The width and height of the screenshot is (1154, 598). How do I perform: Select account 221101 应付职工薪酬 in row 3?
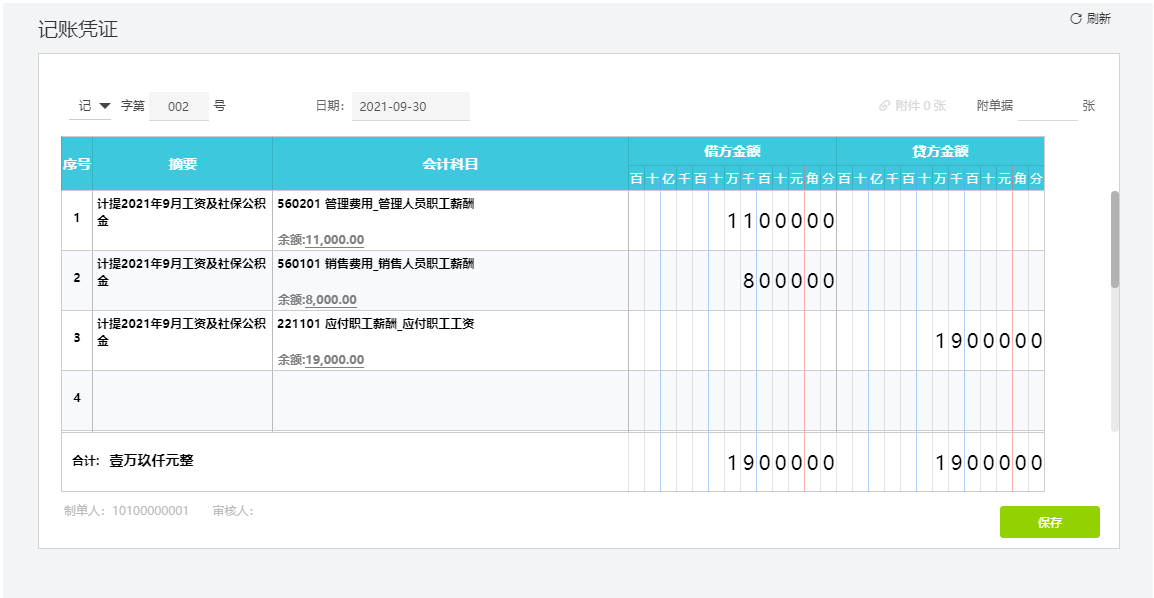[376, 323]
